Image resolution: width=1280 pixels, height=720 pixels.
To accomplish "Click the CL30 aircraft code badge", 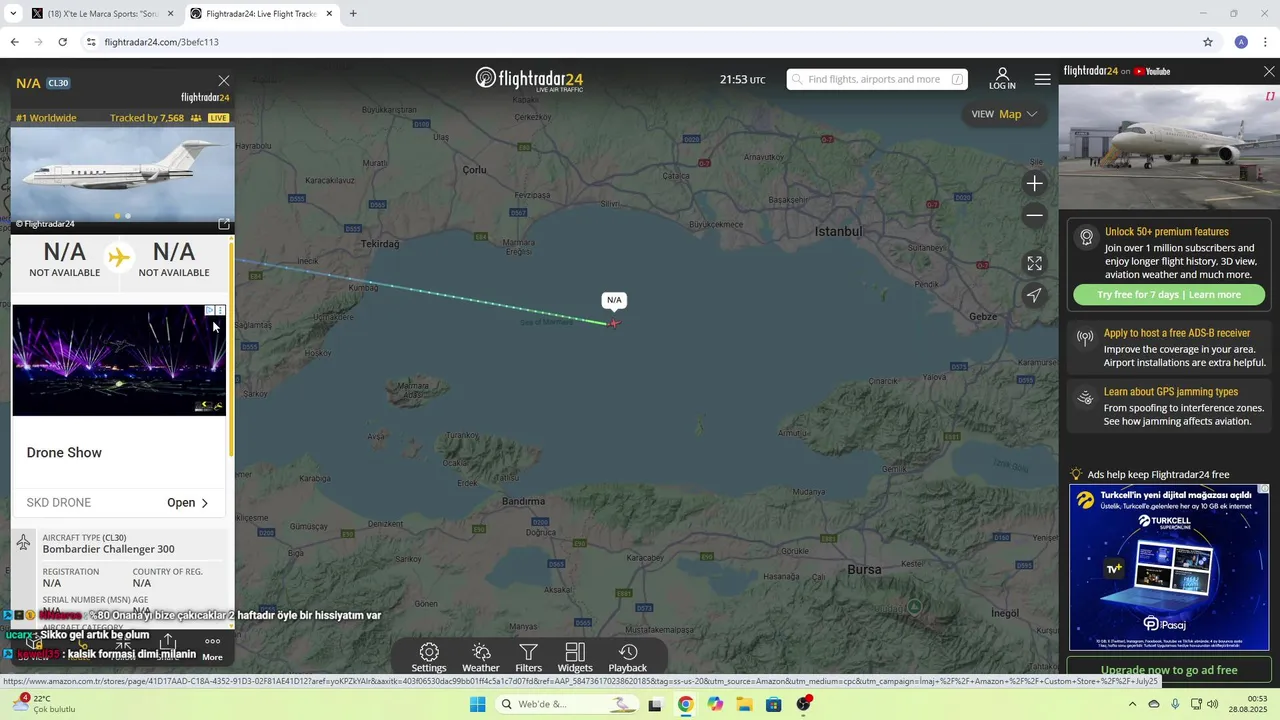I will [58, 83].
